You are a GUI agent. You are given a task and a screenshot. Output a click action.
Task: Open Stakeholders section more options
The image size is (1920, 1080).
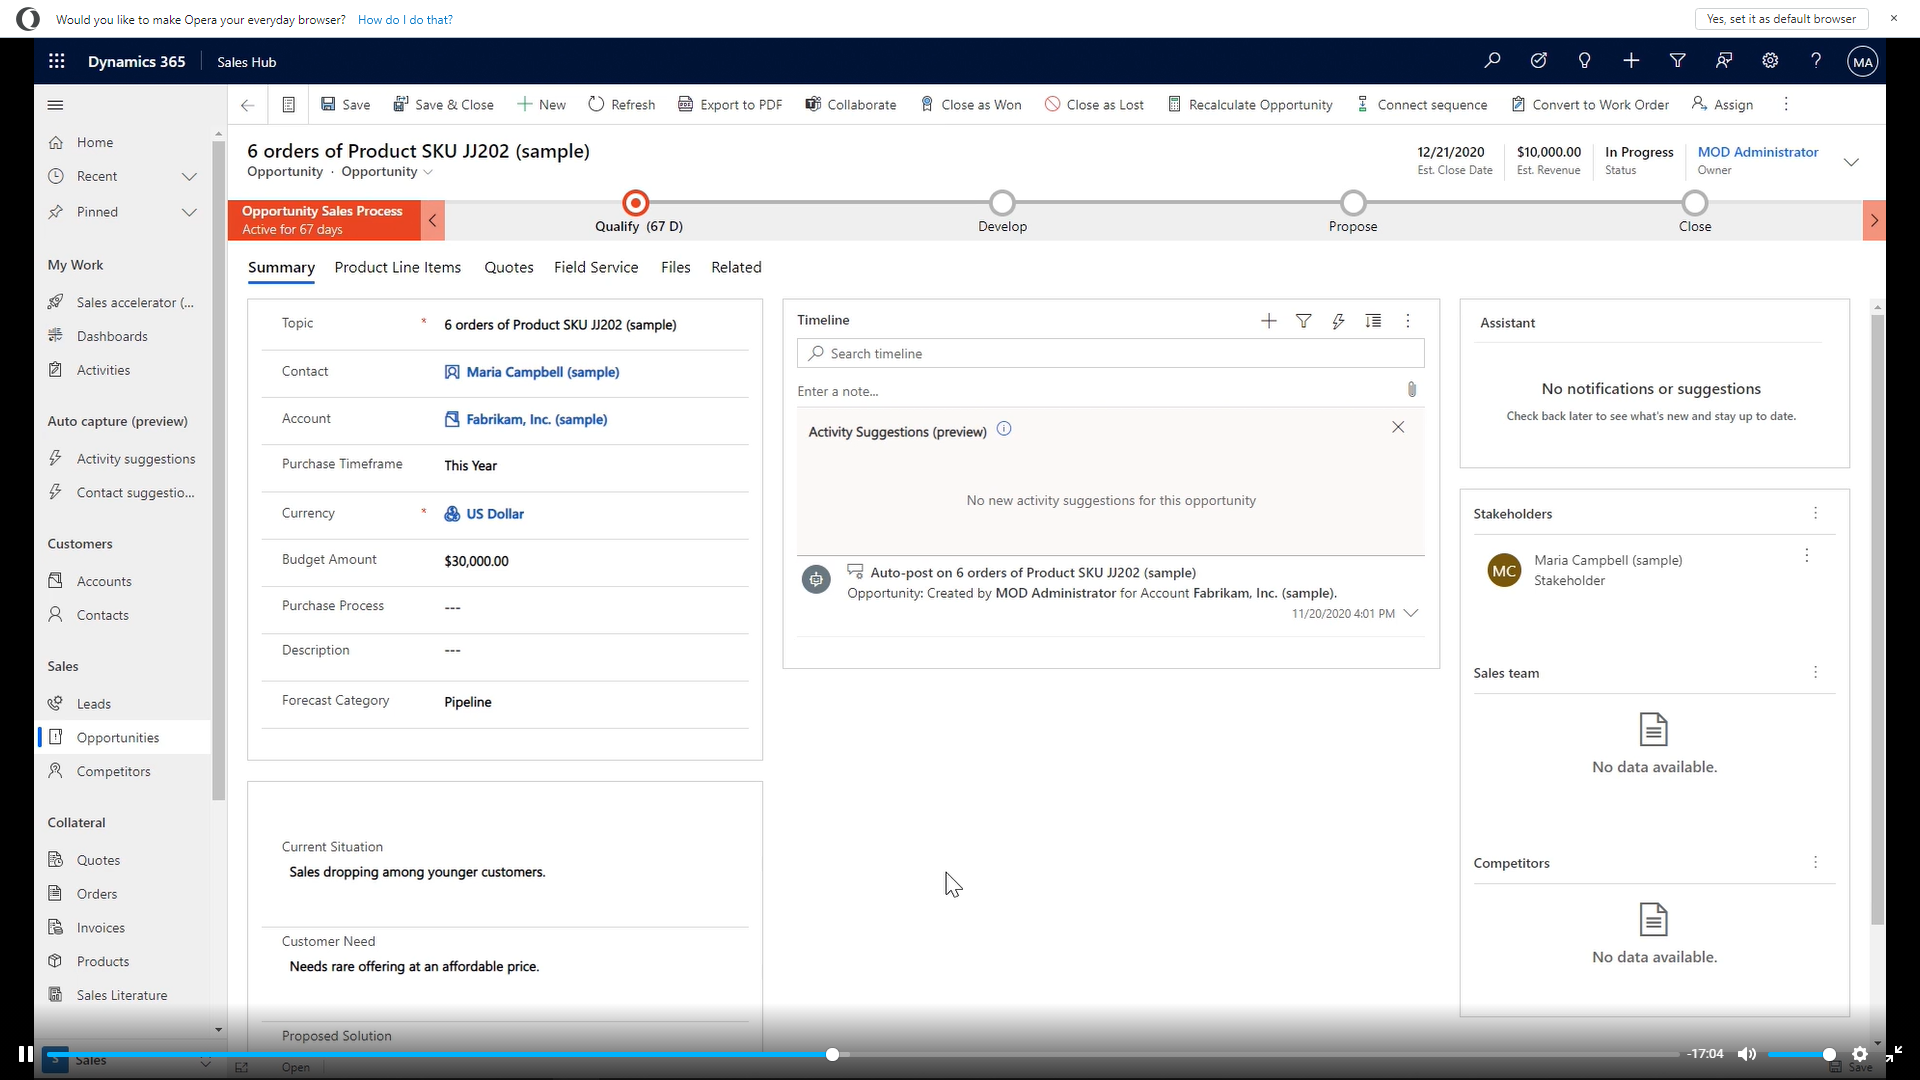[x=1816, y=513]
